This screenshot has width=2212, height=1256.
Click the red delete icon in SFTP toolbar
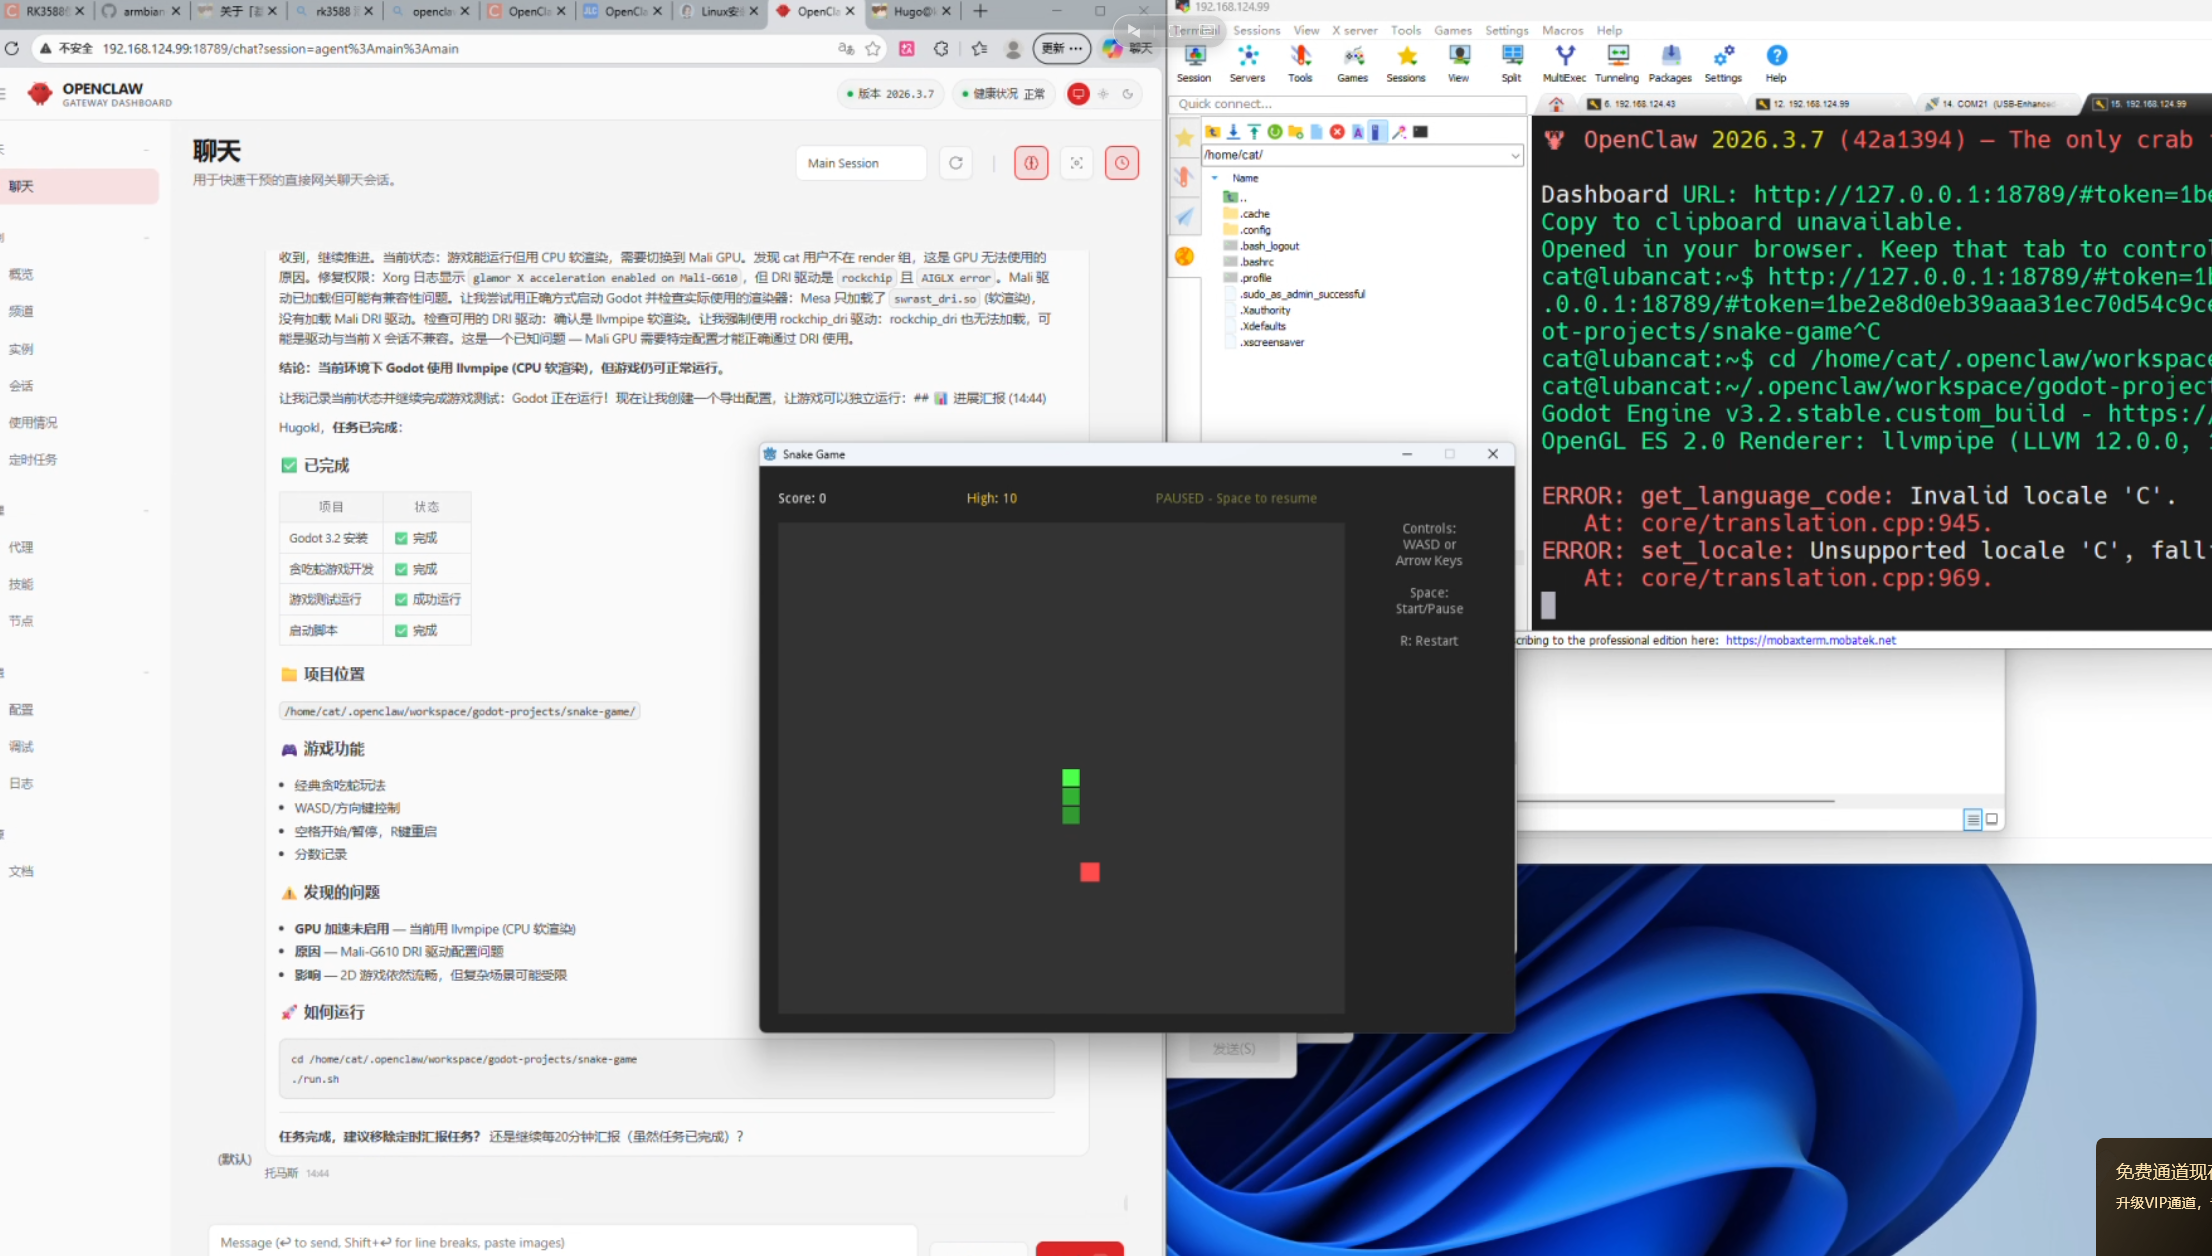point(1337,132)
